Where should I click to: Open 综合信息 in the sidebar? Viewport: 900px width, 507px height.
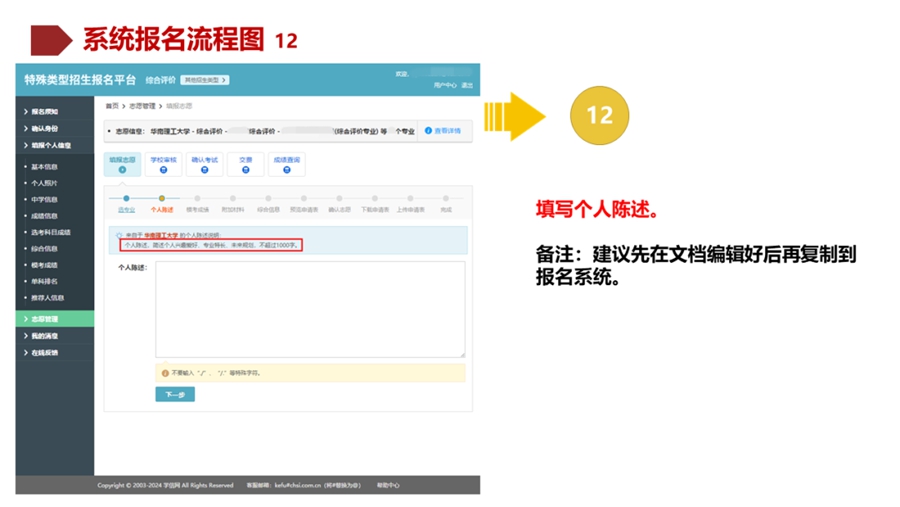tap(44, 249)
